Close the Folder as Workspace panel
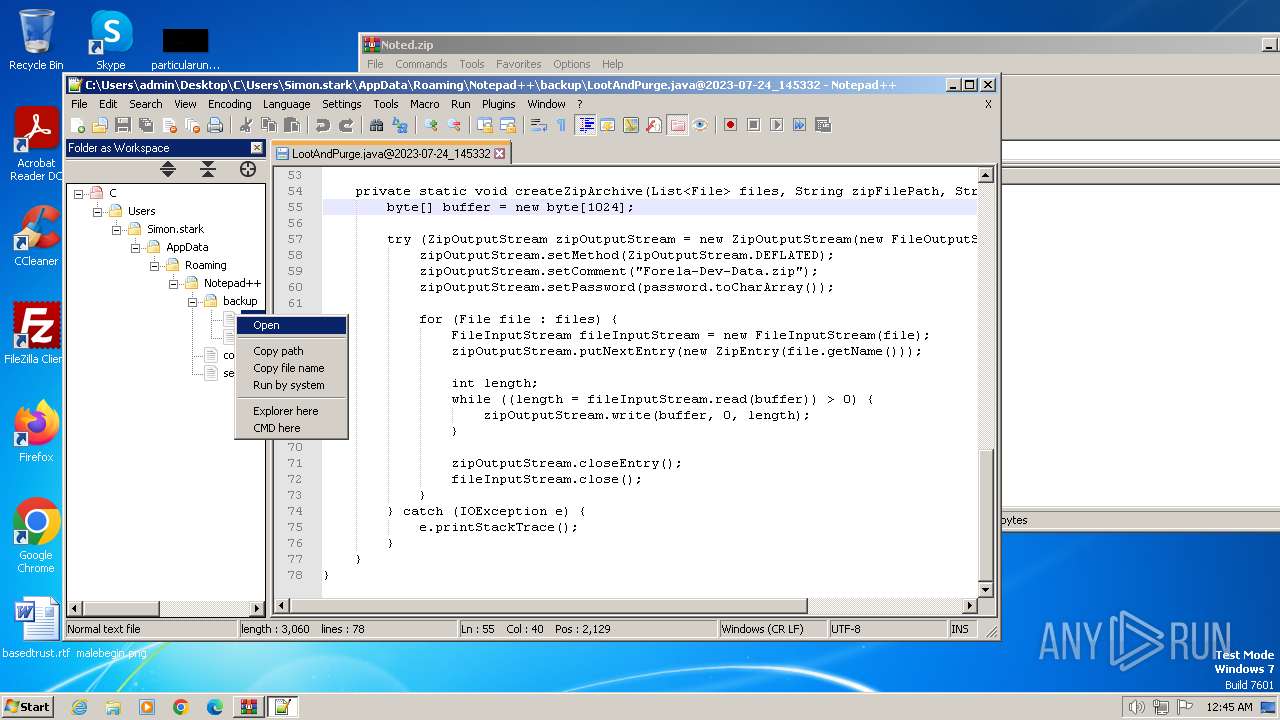This screenshot has width=1280, height=720. pyautogui.click(x=256, y=148)
